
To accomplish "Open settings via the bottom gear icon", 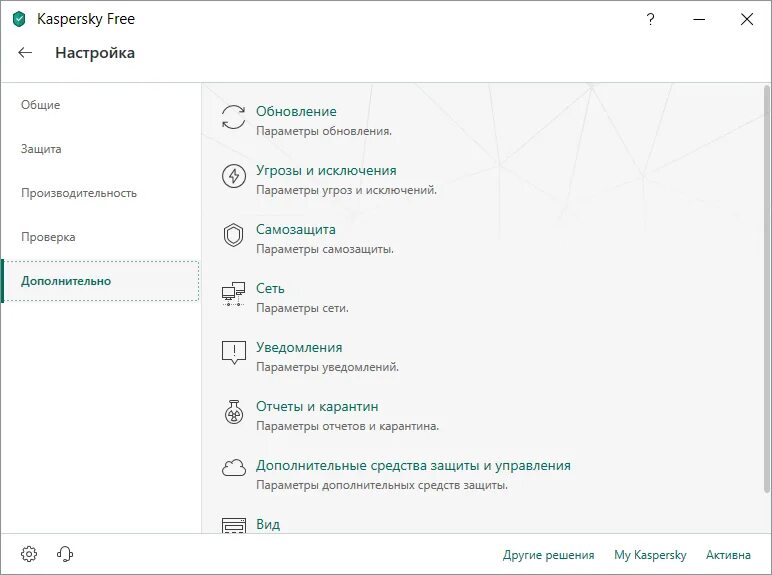I will [29, 554].
